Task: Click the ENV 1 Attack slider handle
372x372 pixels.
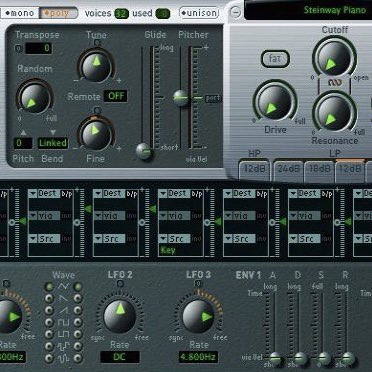Action: 275,359
